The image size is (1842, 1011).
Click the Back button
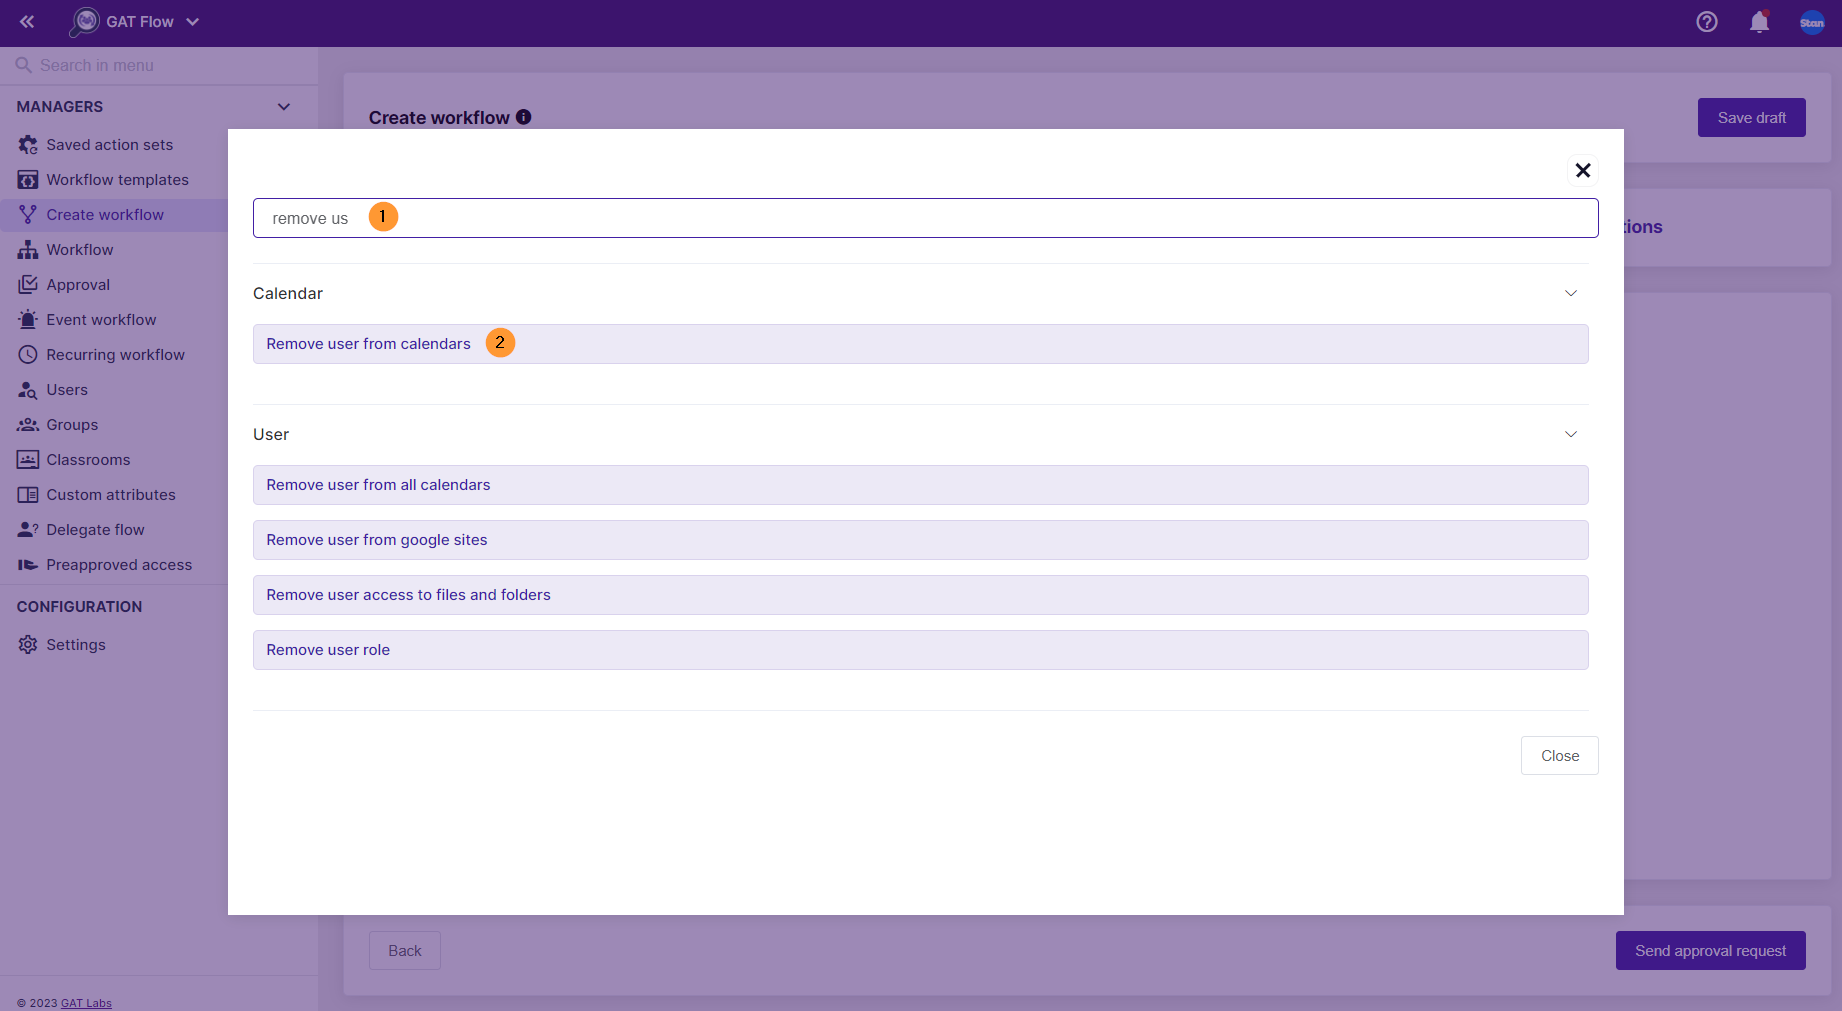404,951
